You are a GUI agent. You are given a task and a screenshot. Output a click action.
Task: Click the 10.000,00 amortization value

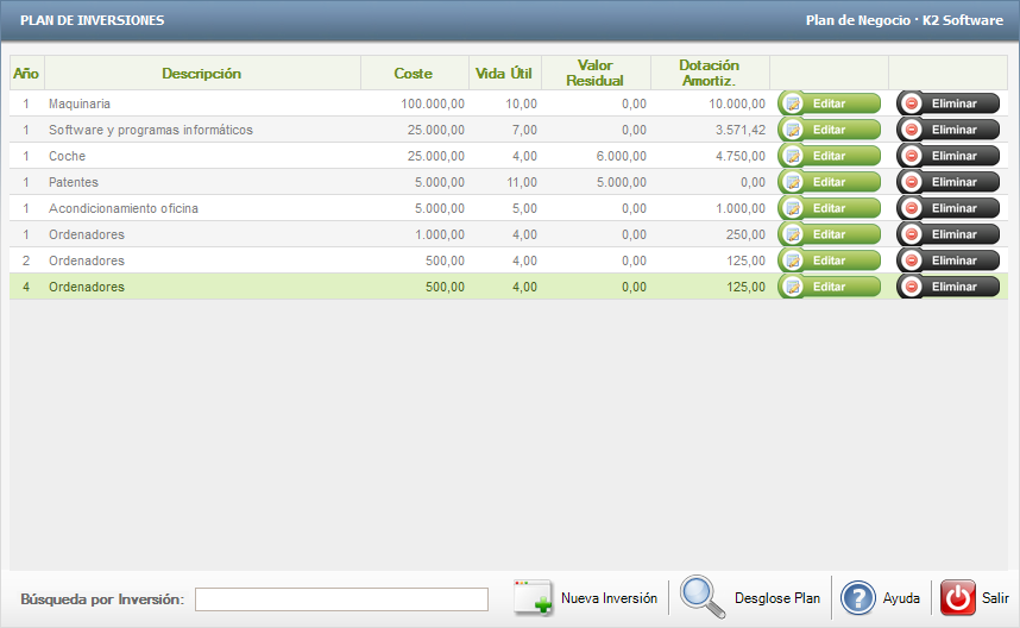pyautogui.click(x=737, y=103)
